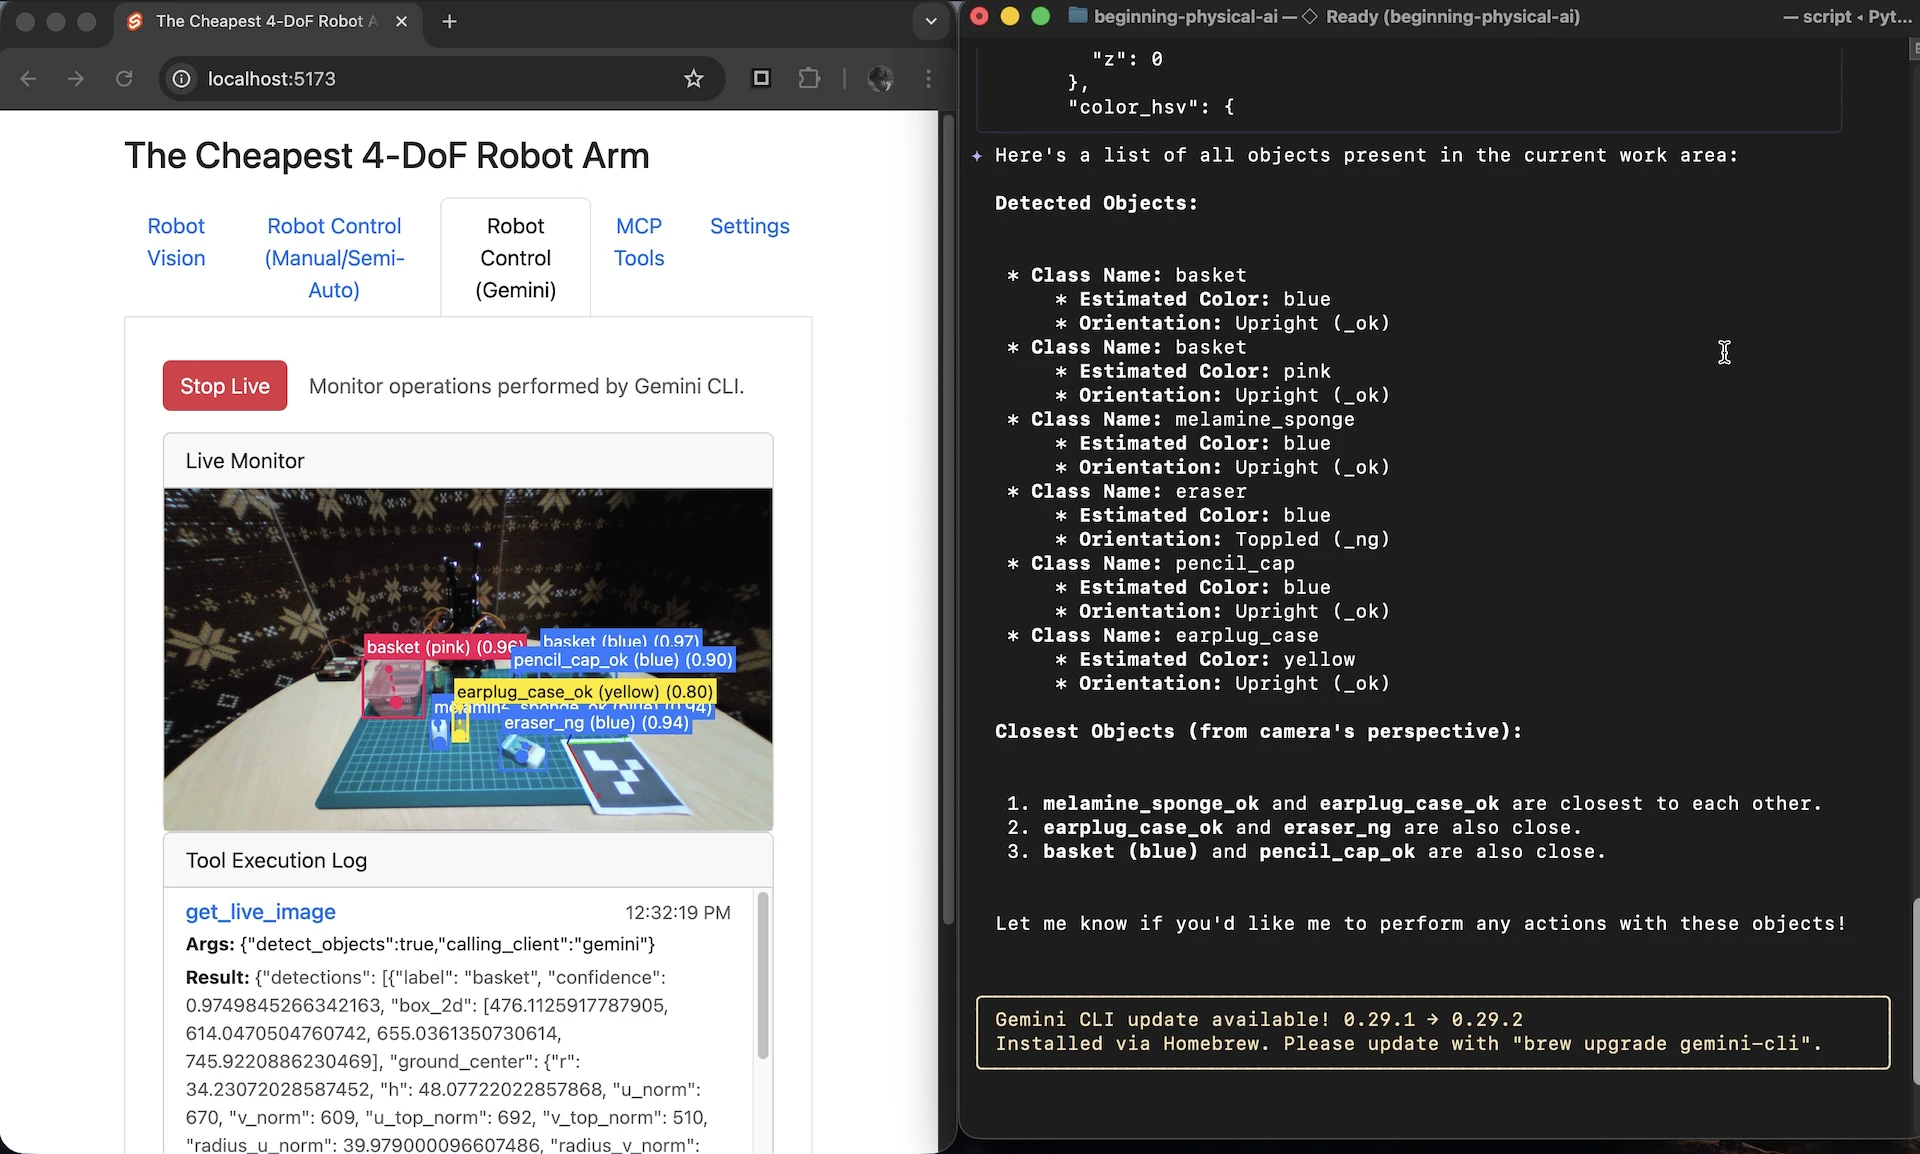The height and width of the screenshot is (1154, 1920).
Task: Click the localhost:5173 address bar
Action: pyautogui.click(x=300, y=79)
